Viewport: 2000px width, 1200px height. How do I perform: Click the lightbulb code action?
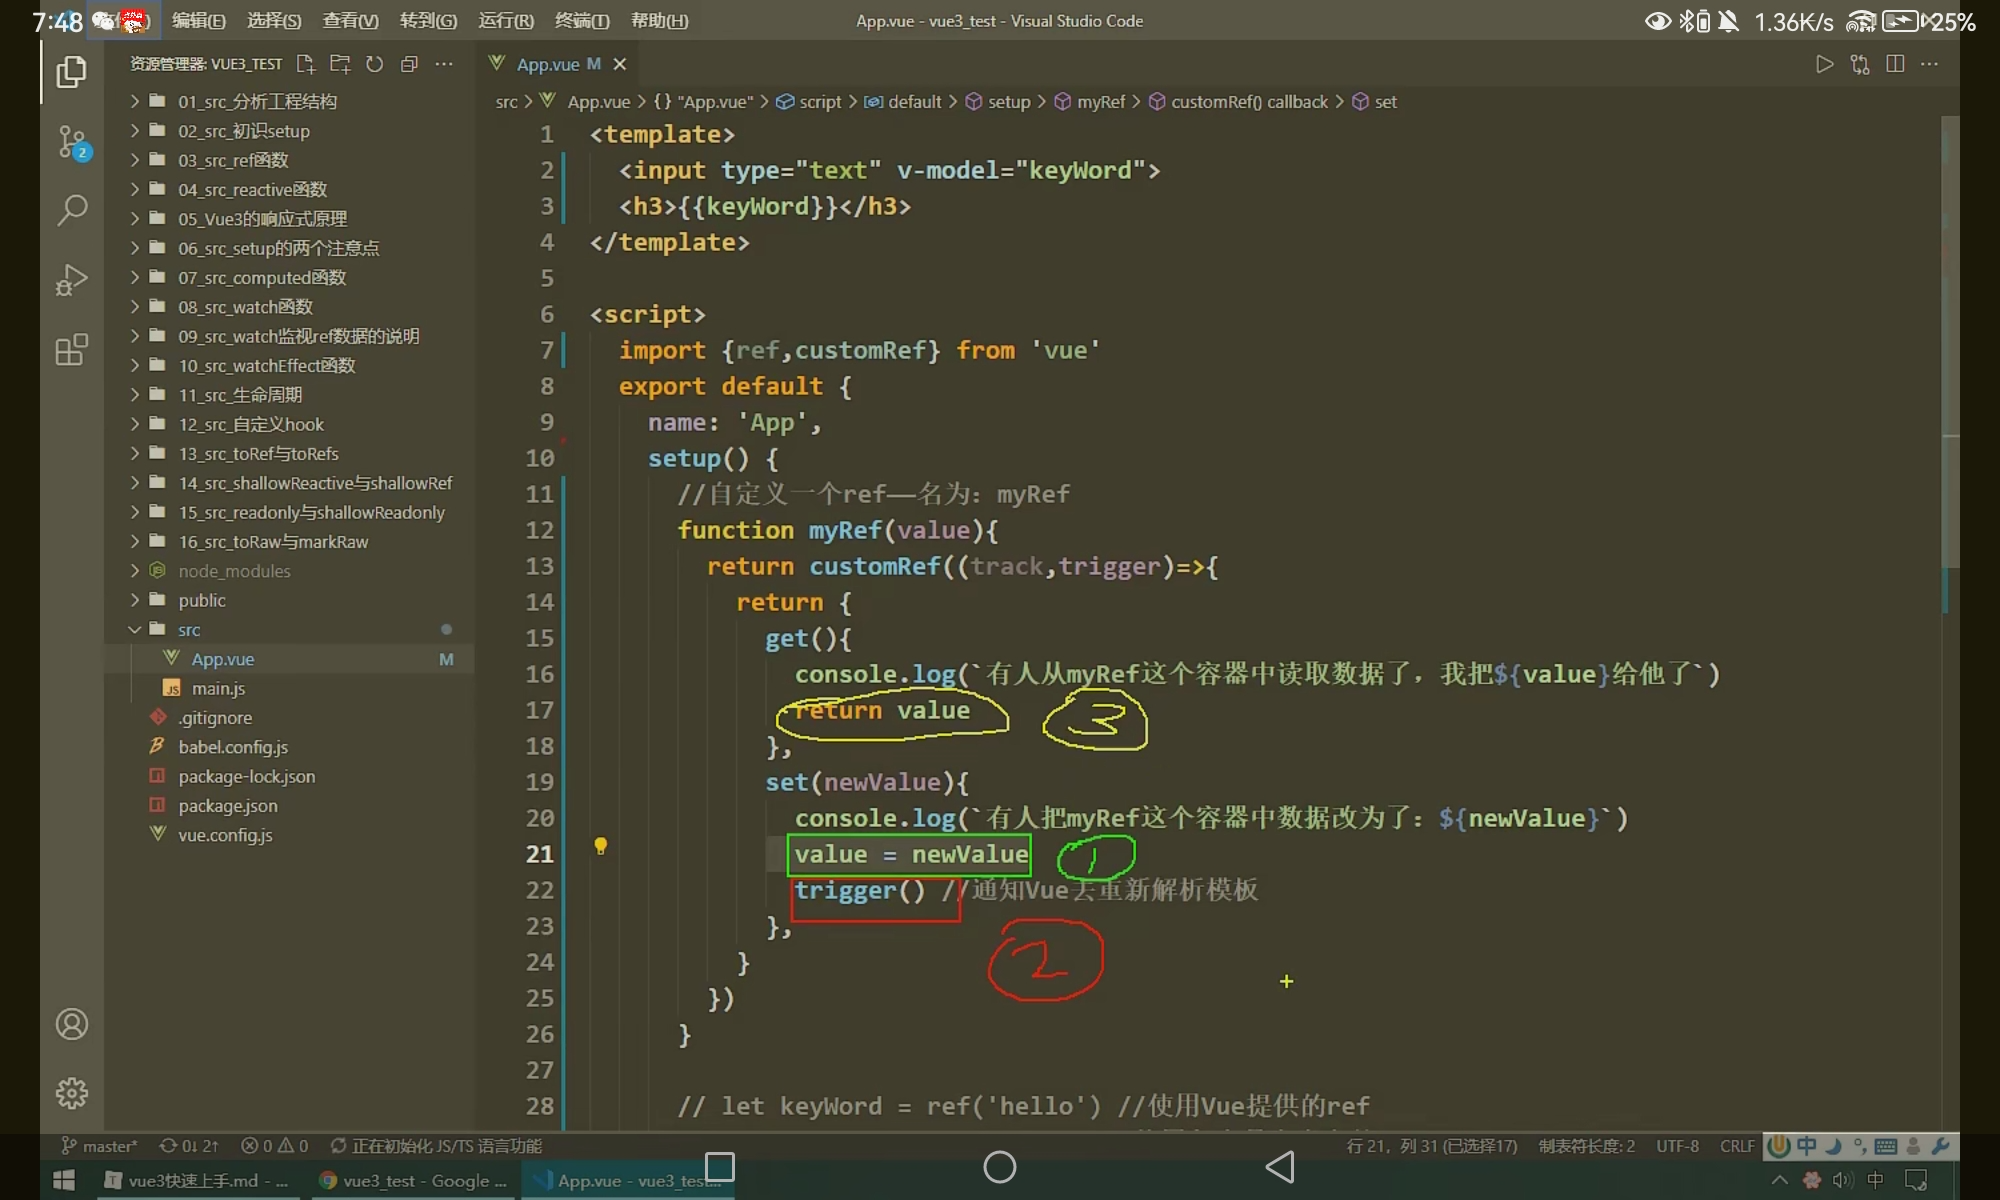coord(600,846)
